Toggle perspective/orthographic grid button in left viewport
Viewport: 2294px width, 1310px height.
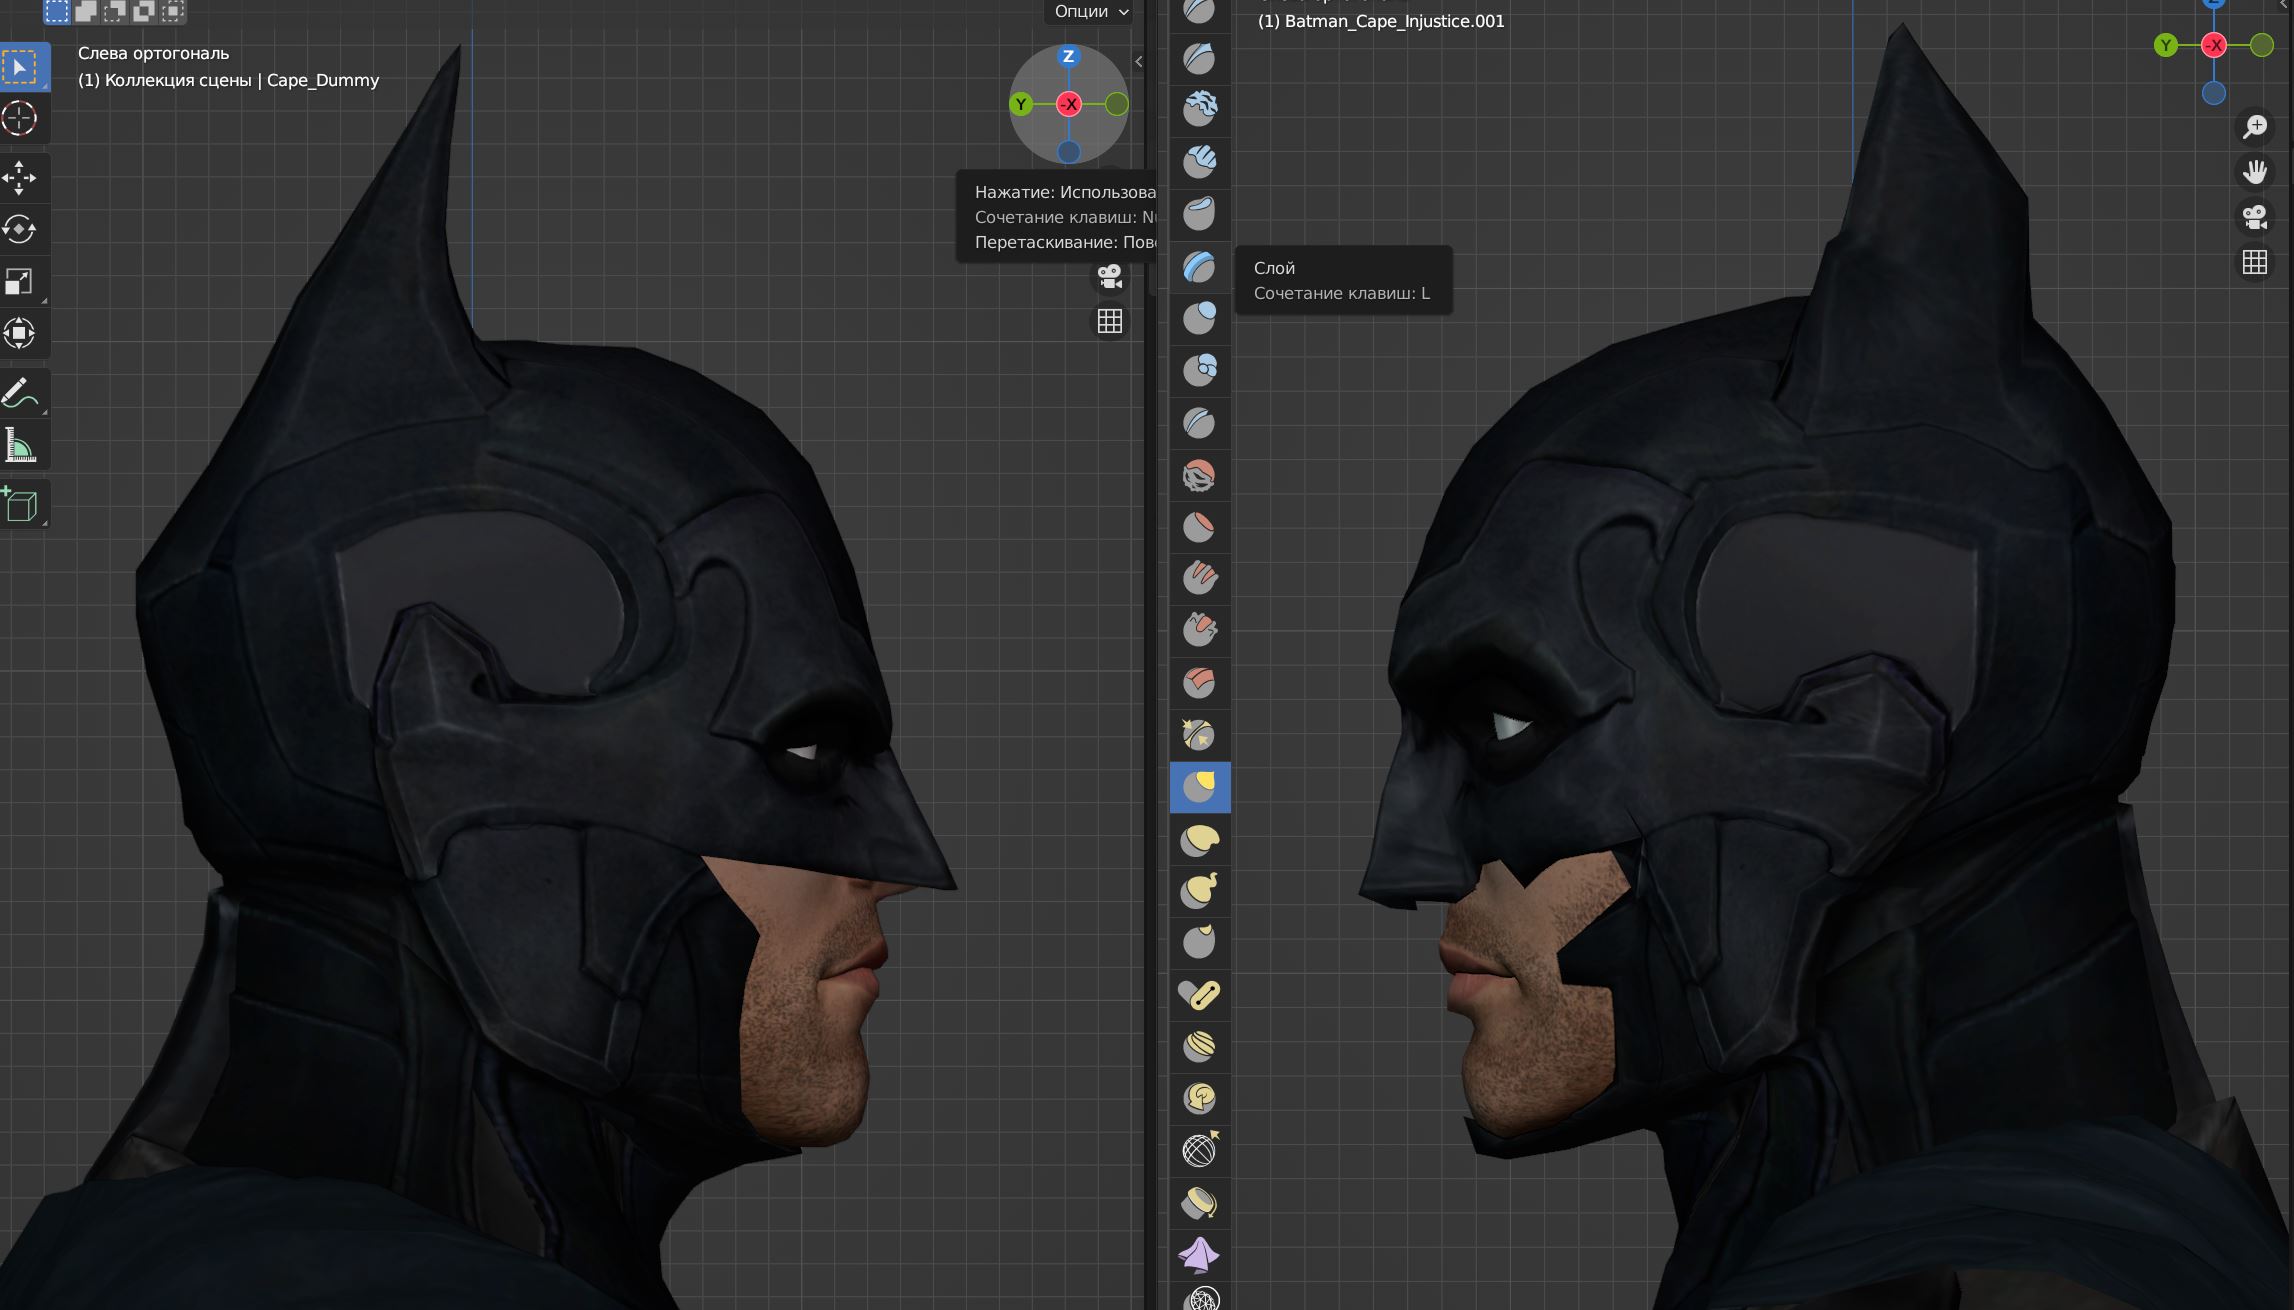click(x=1109, y=321)
